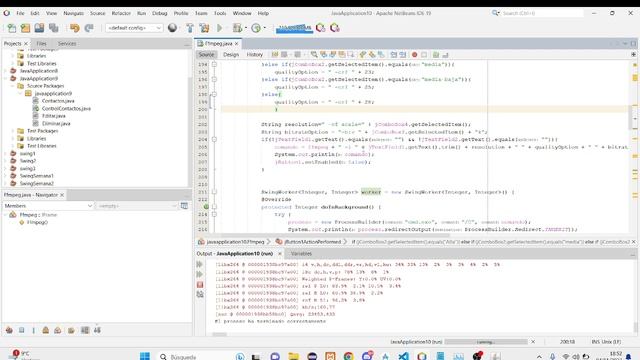Click the running progress bar in status bar
Screen dimensions: 640x360
tap(486, 342)
